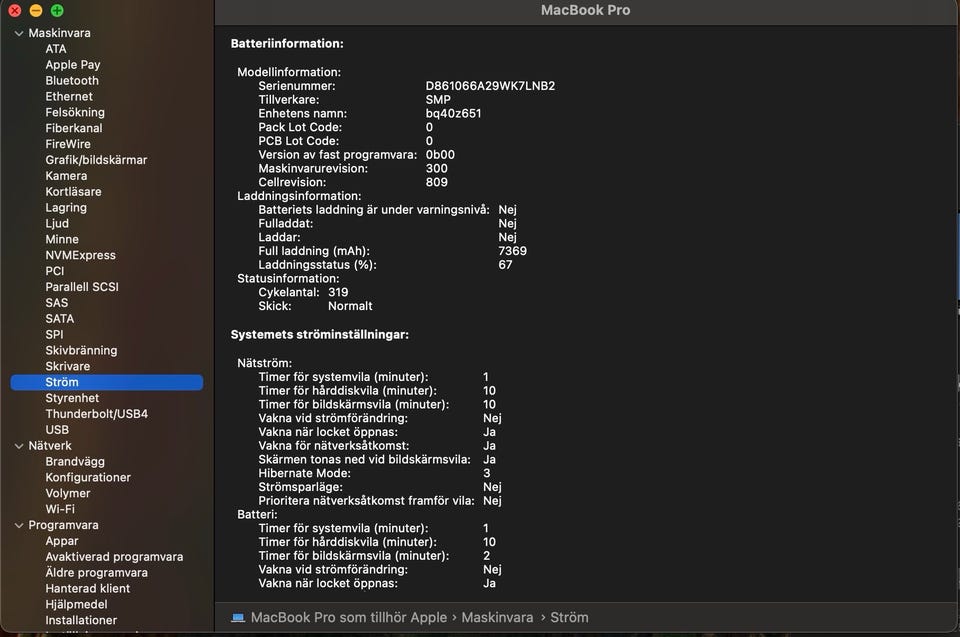Click Ström in the bottom path bar
Image resolution: width=960 pixels, height=637 pixels.
click(569, 618)
